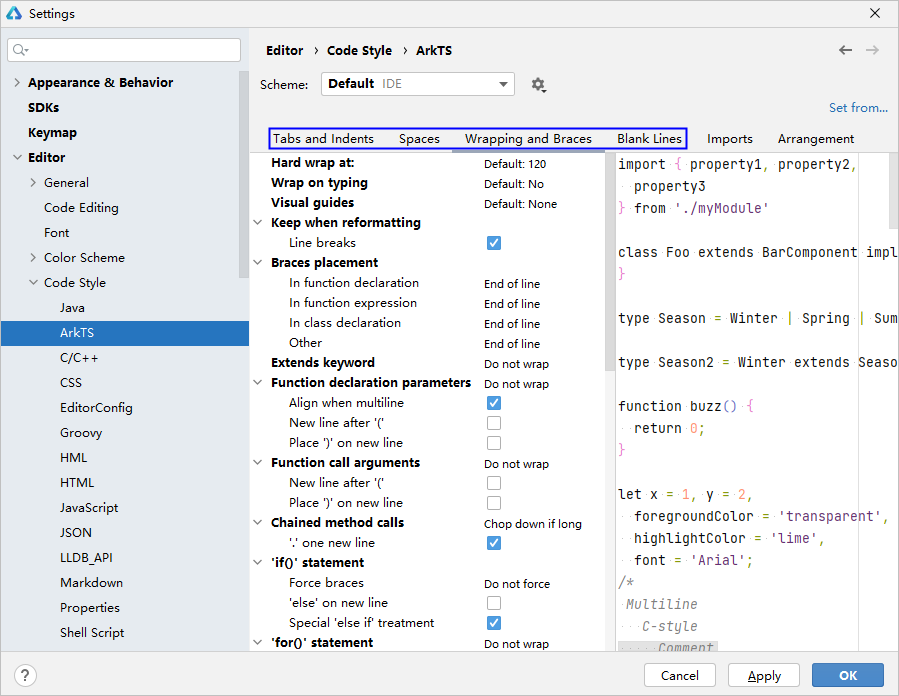Enable New line after '(' for function call arguments

click(x=494, y=483)
